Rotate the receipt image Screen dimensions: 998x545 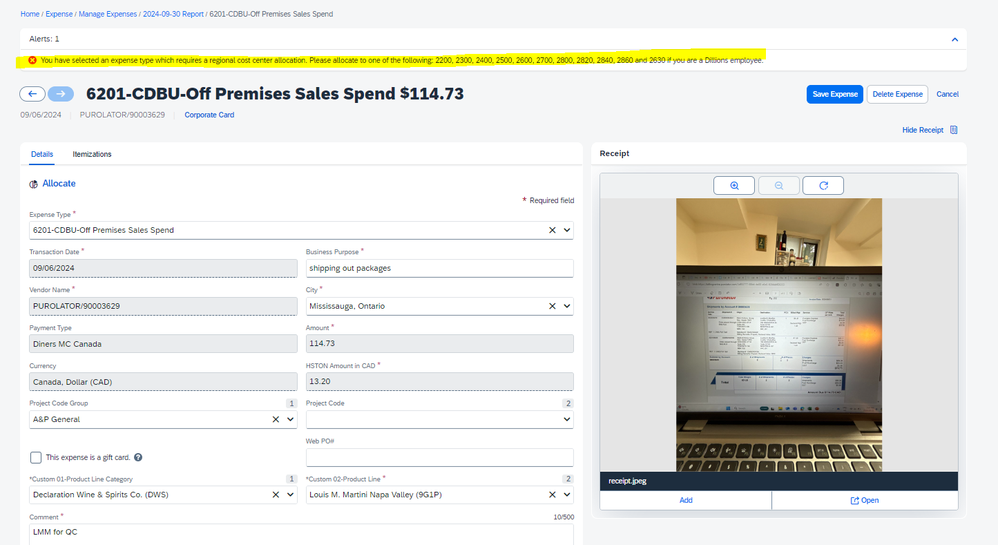point(823,185)
